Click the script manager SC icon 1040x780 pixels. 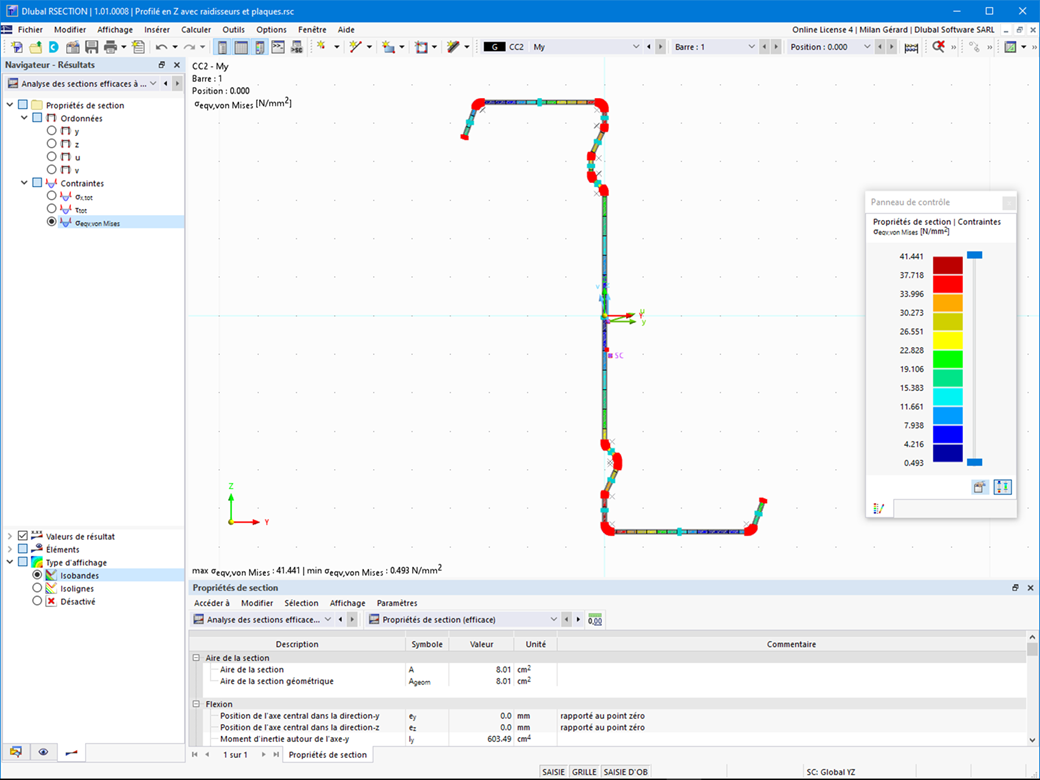[296, 47]
